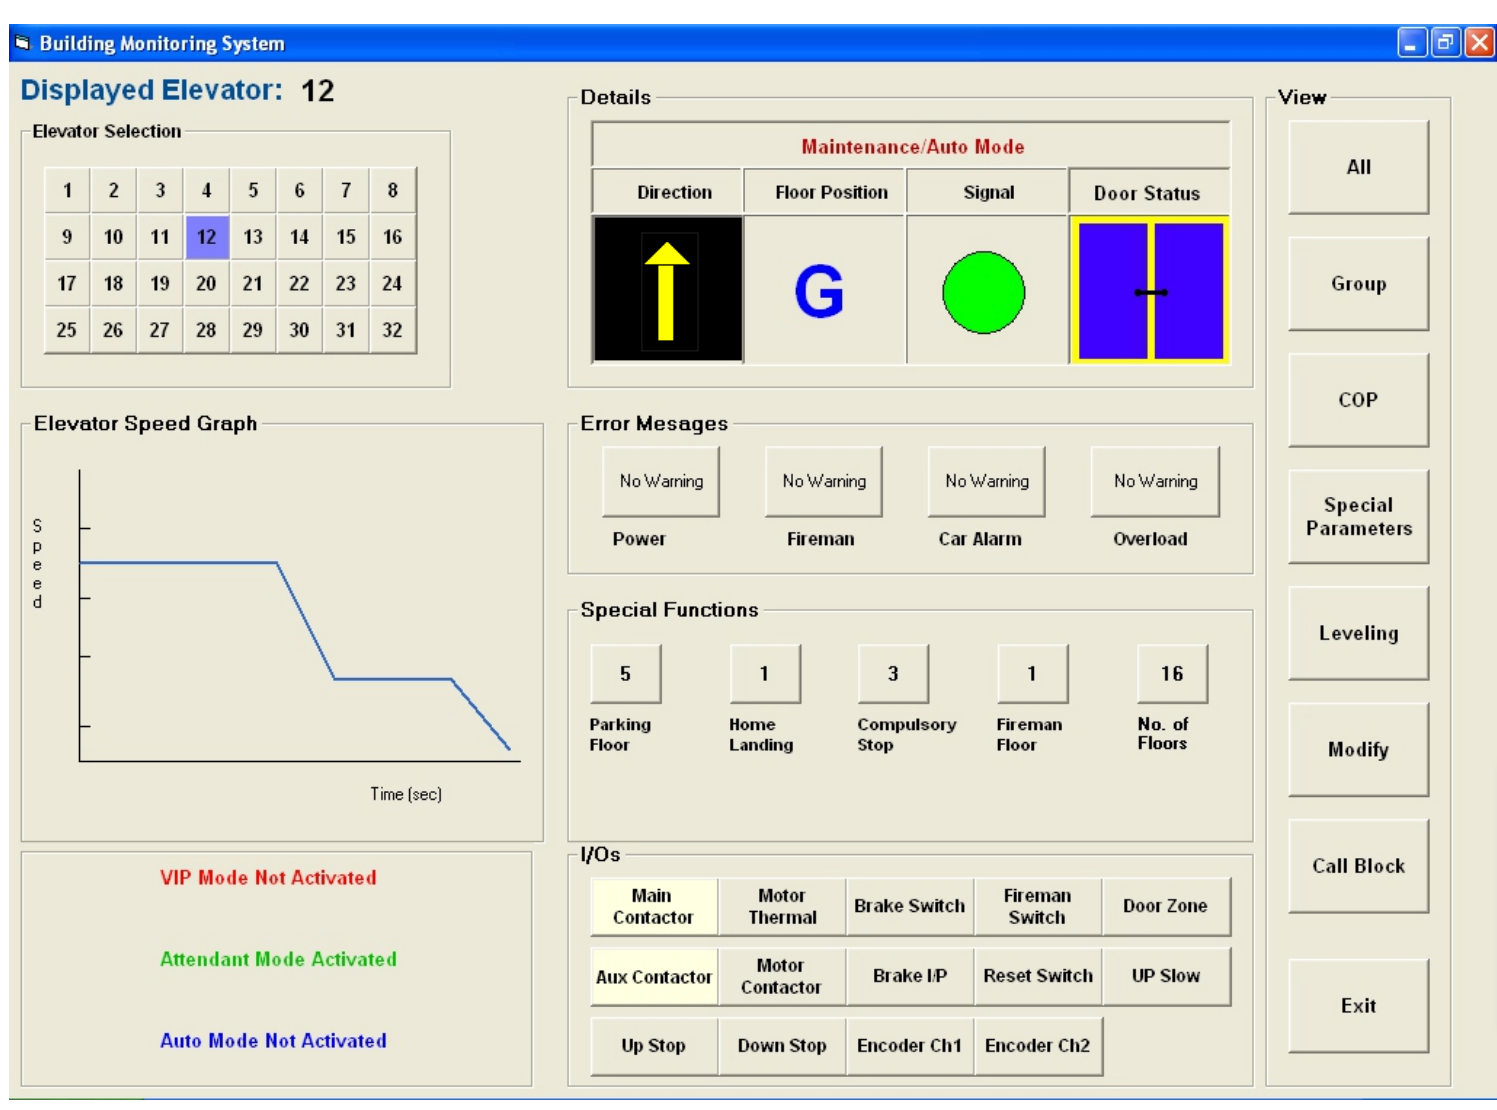Image resolution: width=1497 pixels, height=1110 pixels.
Task: Select elevator 12 in the selection grid
Action: click(206, 237)
